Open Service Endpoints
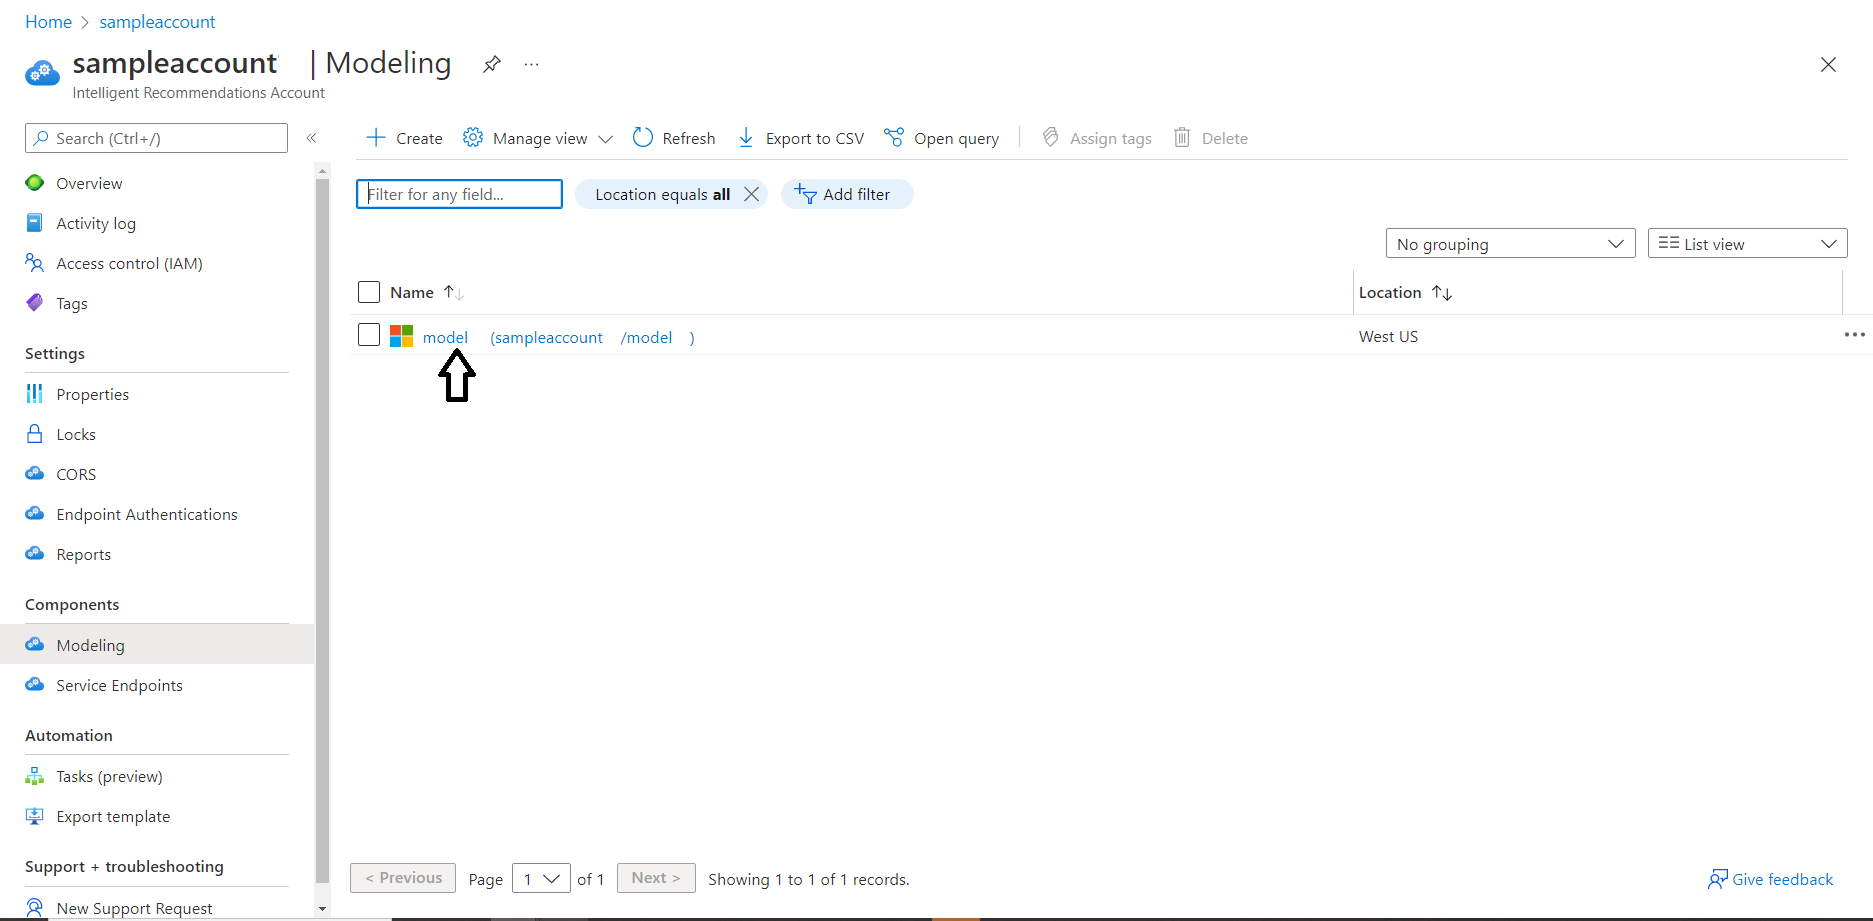Image resolution: width=1873 pixels, height=921 pixels. point(119,684)
